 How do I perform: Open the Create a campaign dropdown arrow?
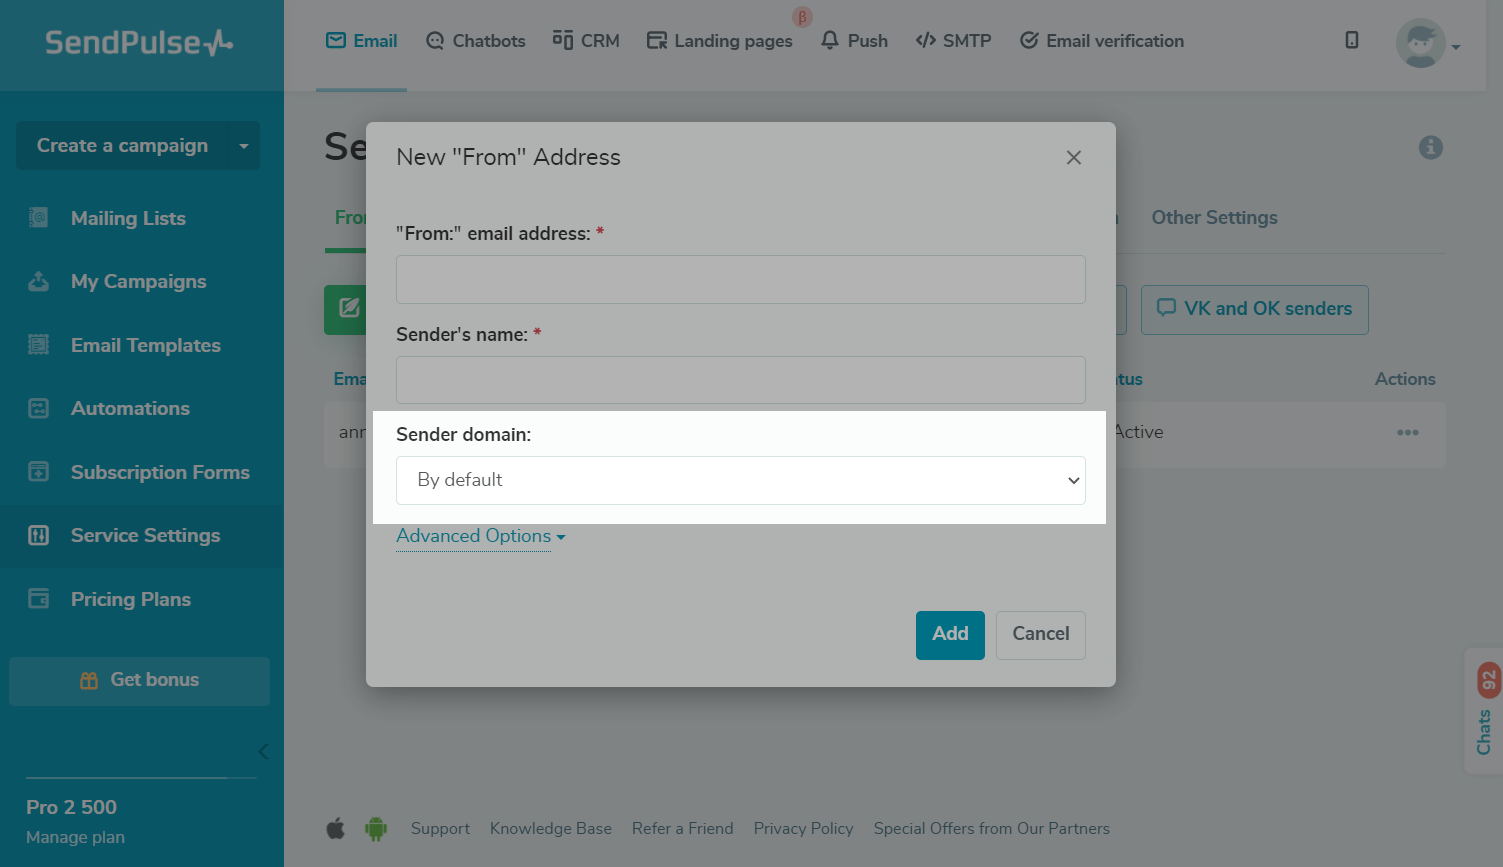coord(244,146)
